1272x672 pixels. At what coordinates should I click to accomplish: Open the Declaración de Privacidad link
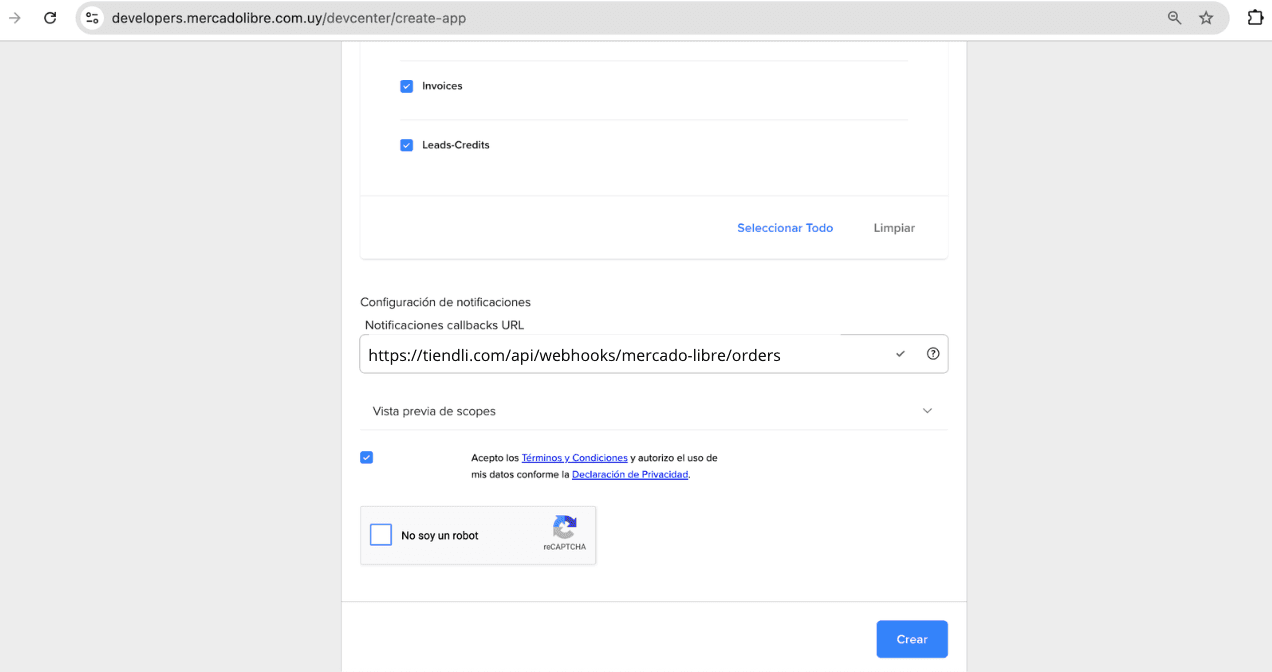630,475
